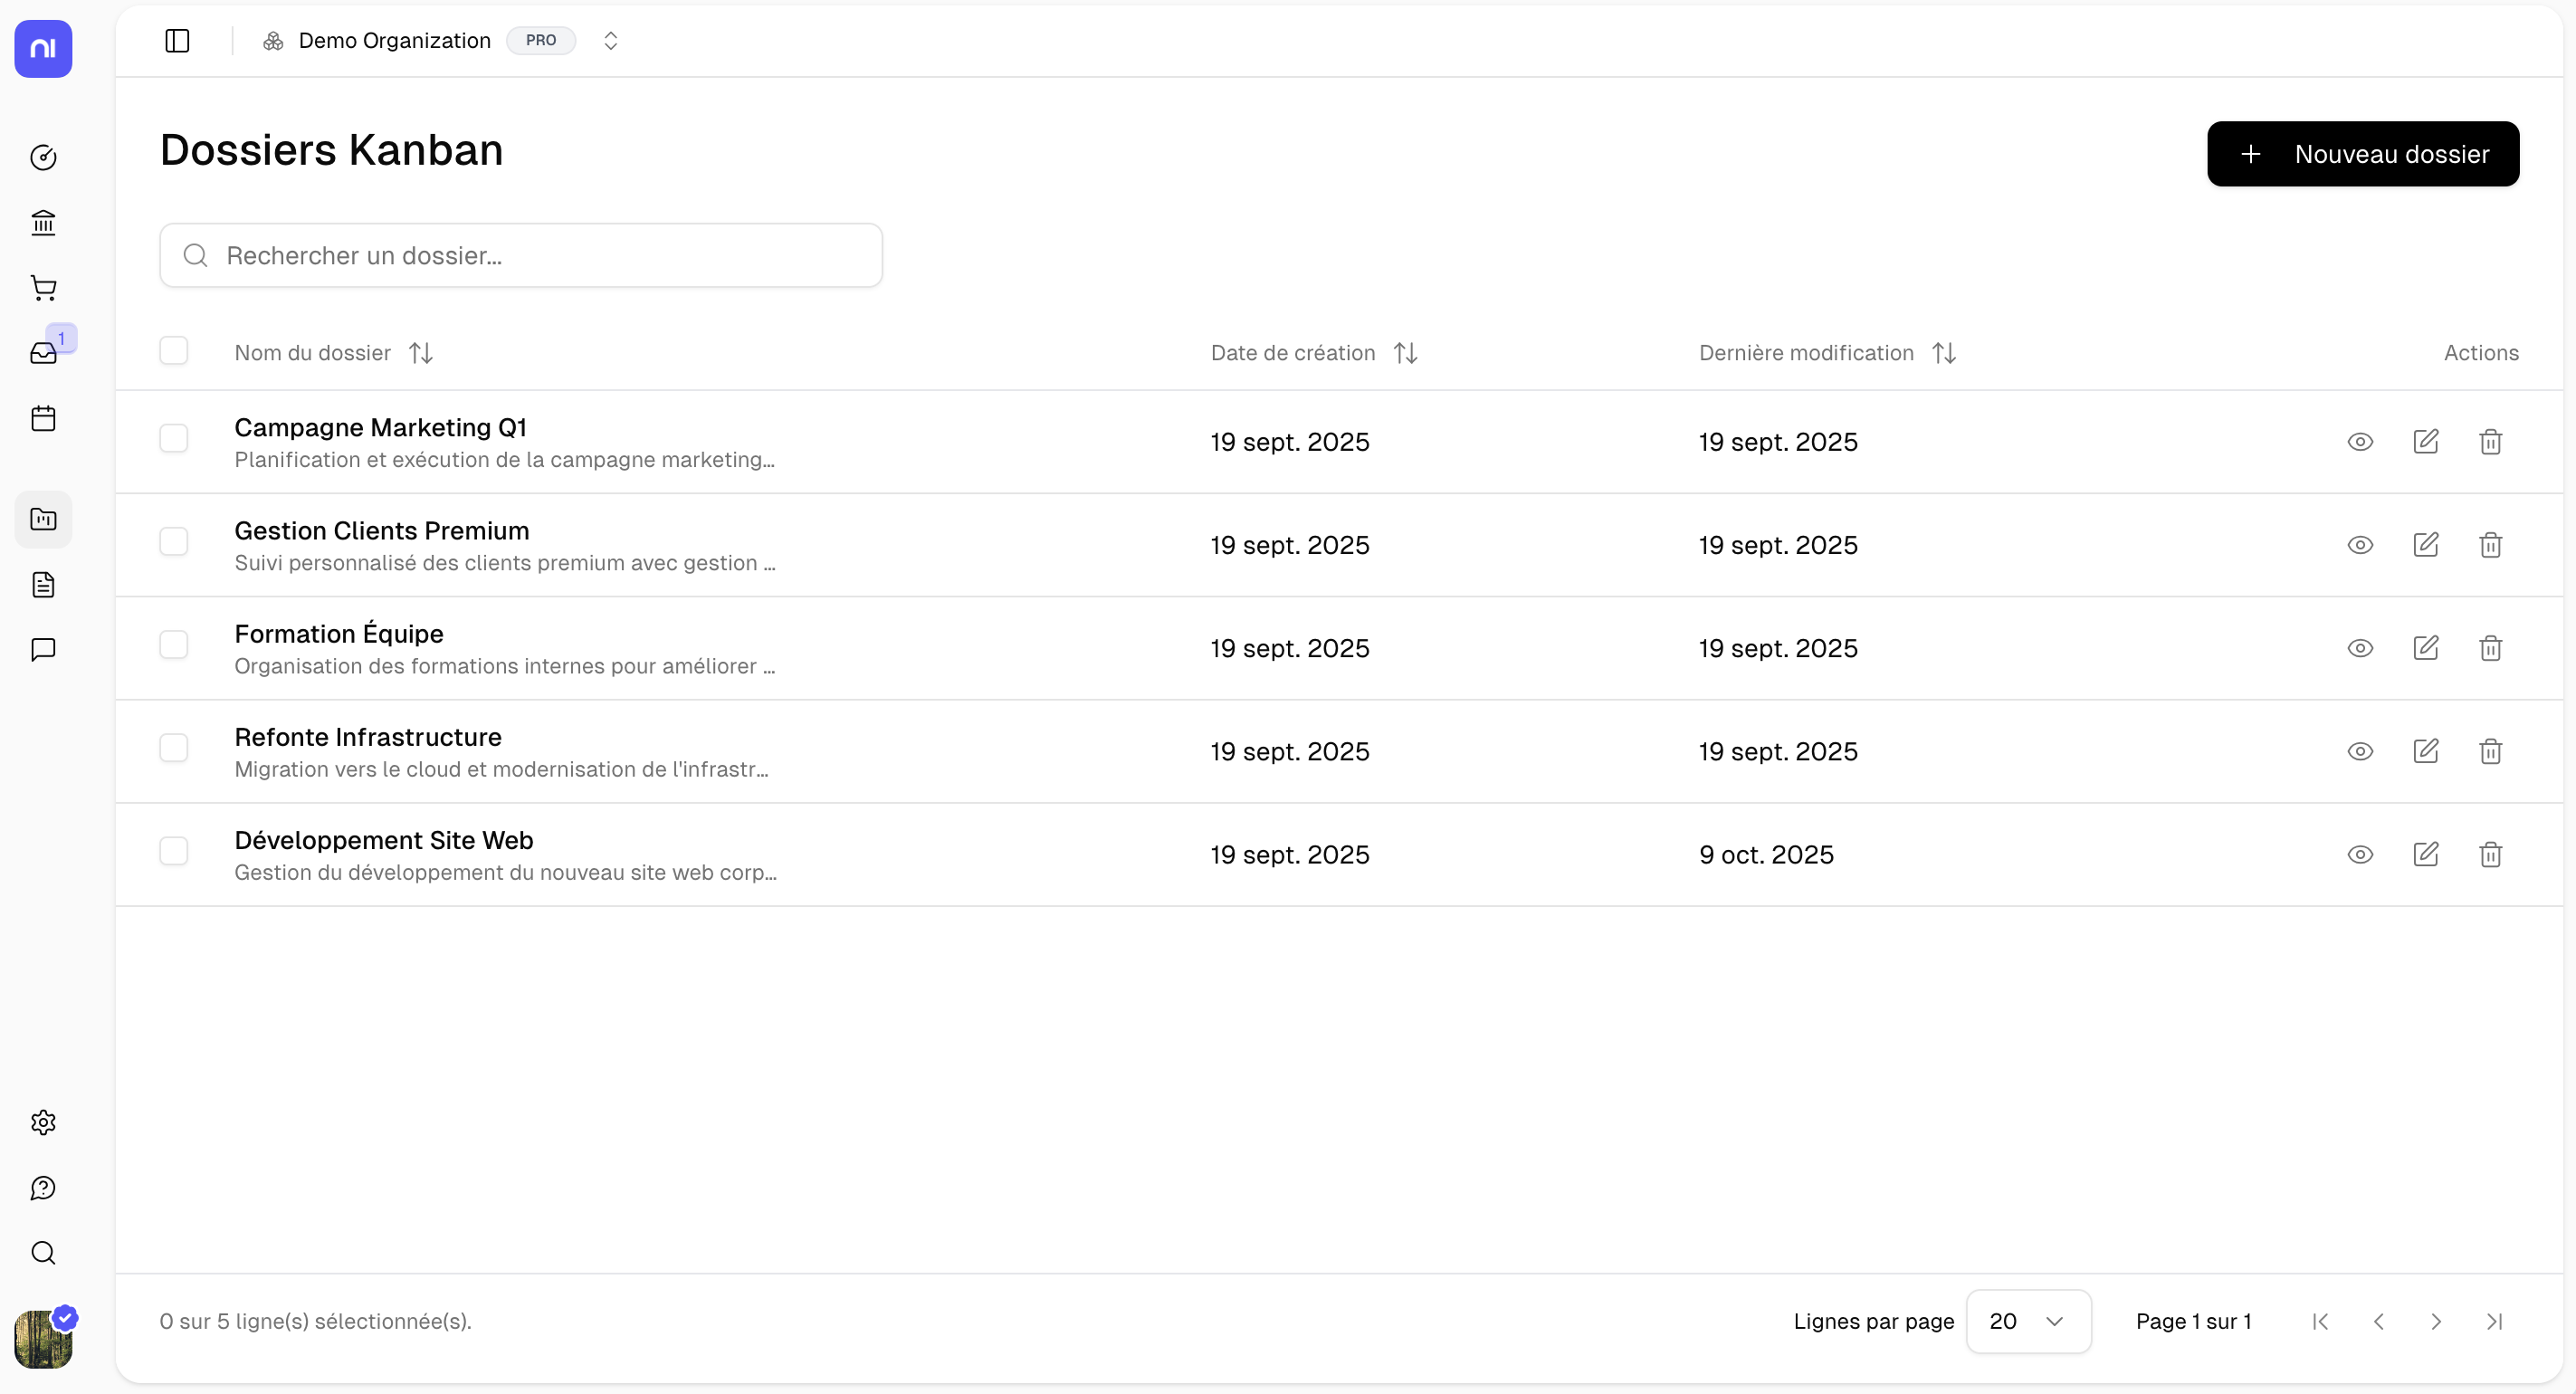2576x1394 pixels.
Task: Sort by 'Date de création' arrows
Action: click(x=1404, y=352)
